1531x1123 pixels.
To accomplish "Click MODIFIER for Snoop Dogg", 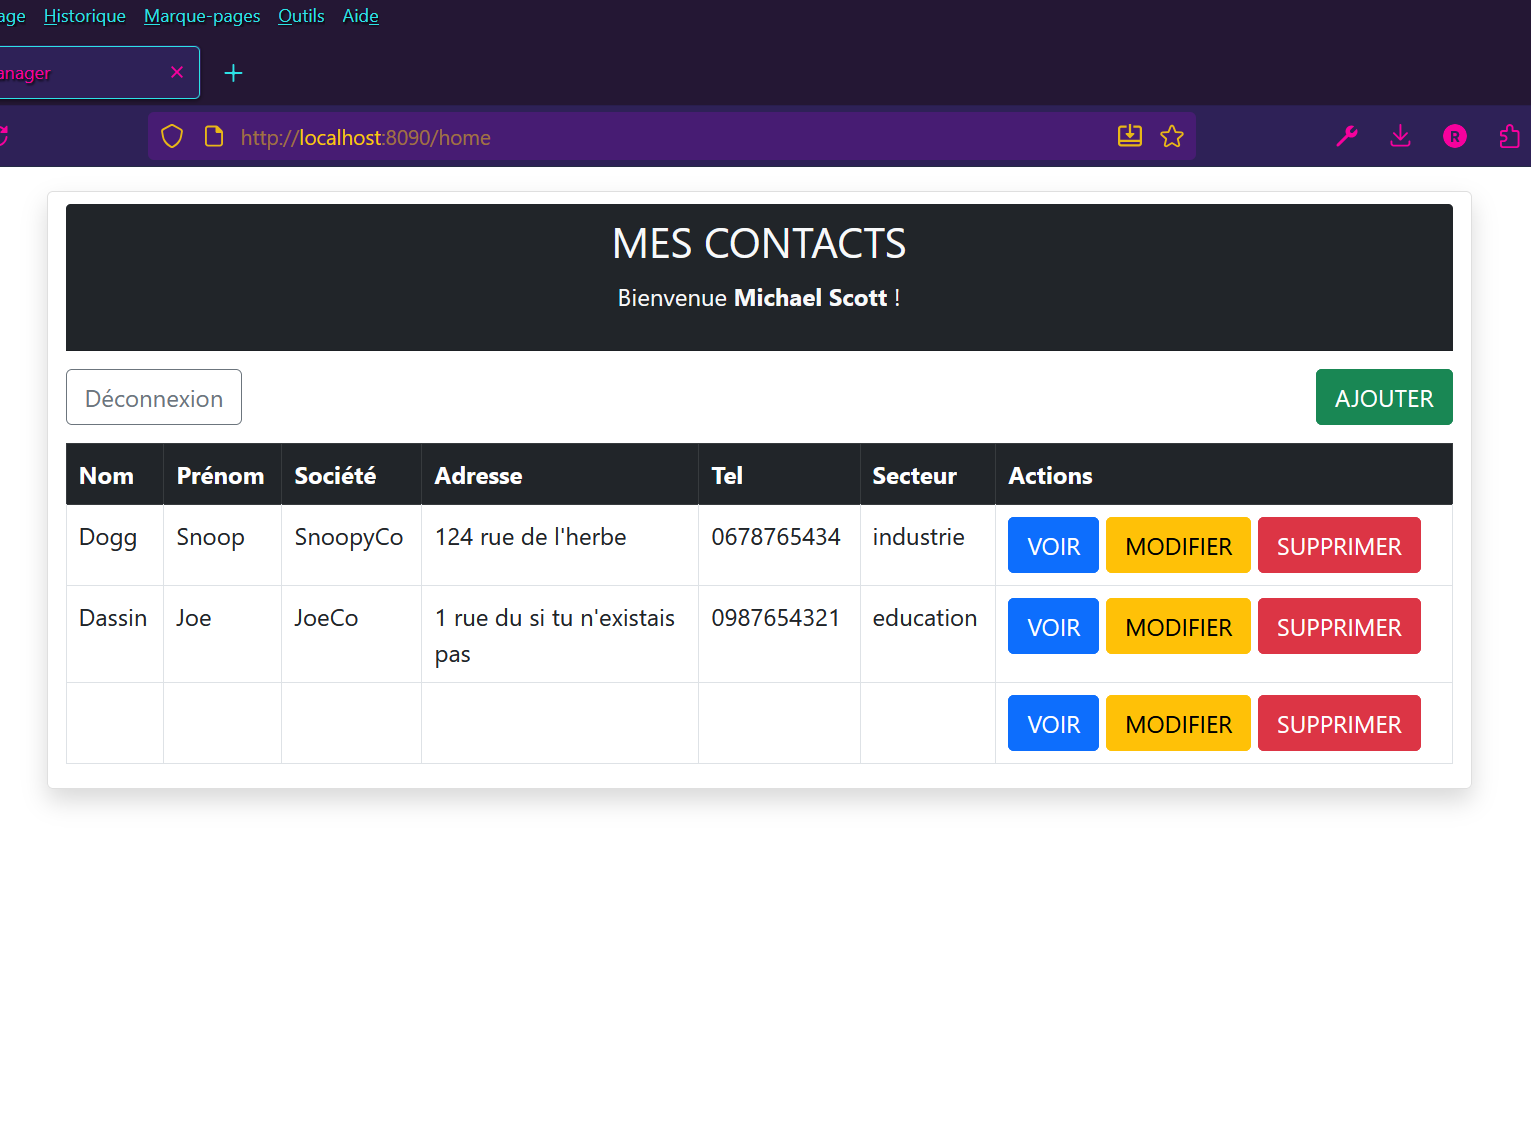I will (1178, 545).
